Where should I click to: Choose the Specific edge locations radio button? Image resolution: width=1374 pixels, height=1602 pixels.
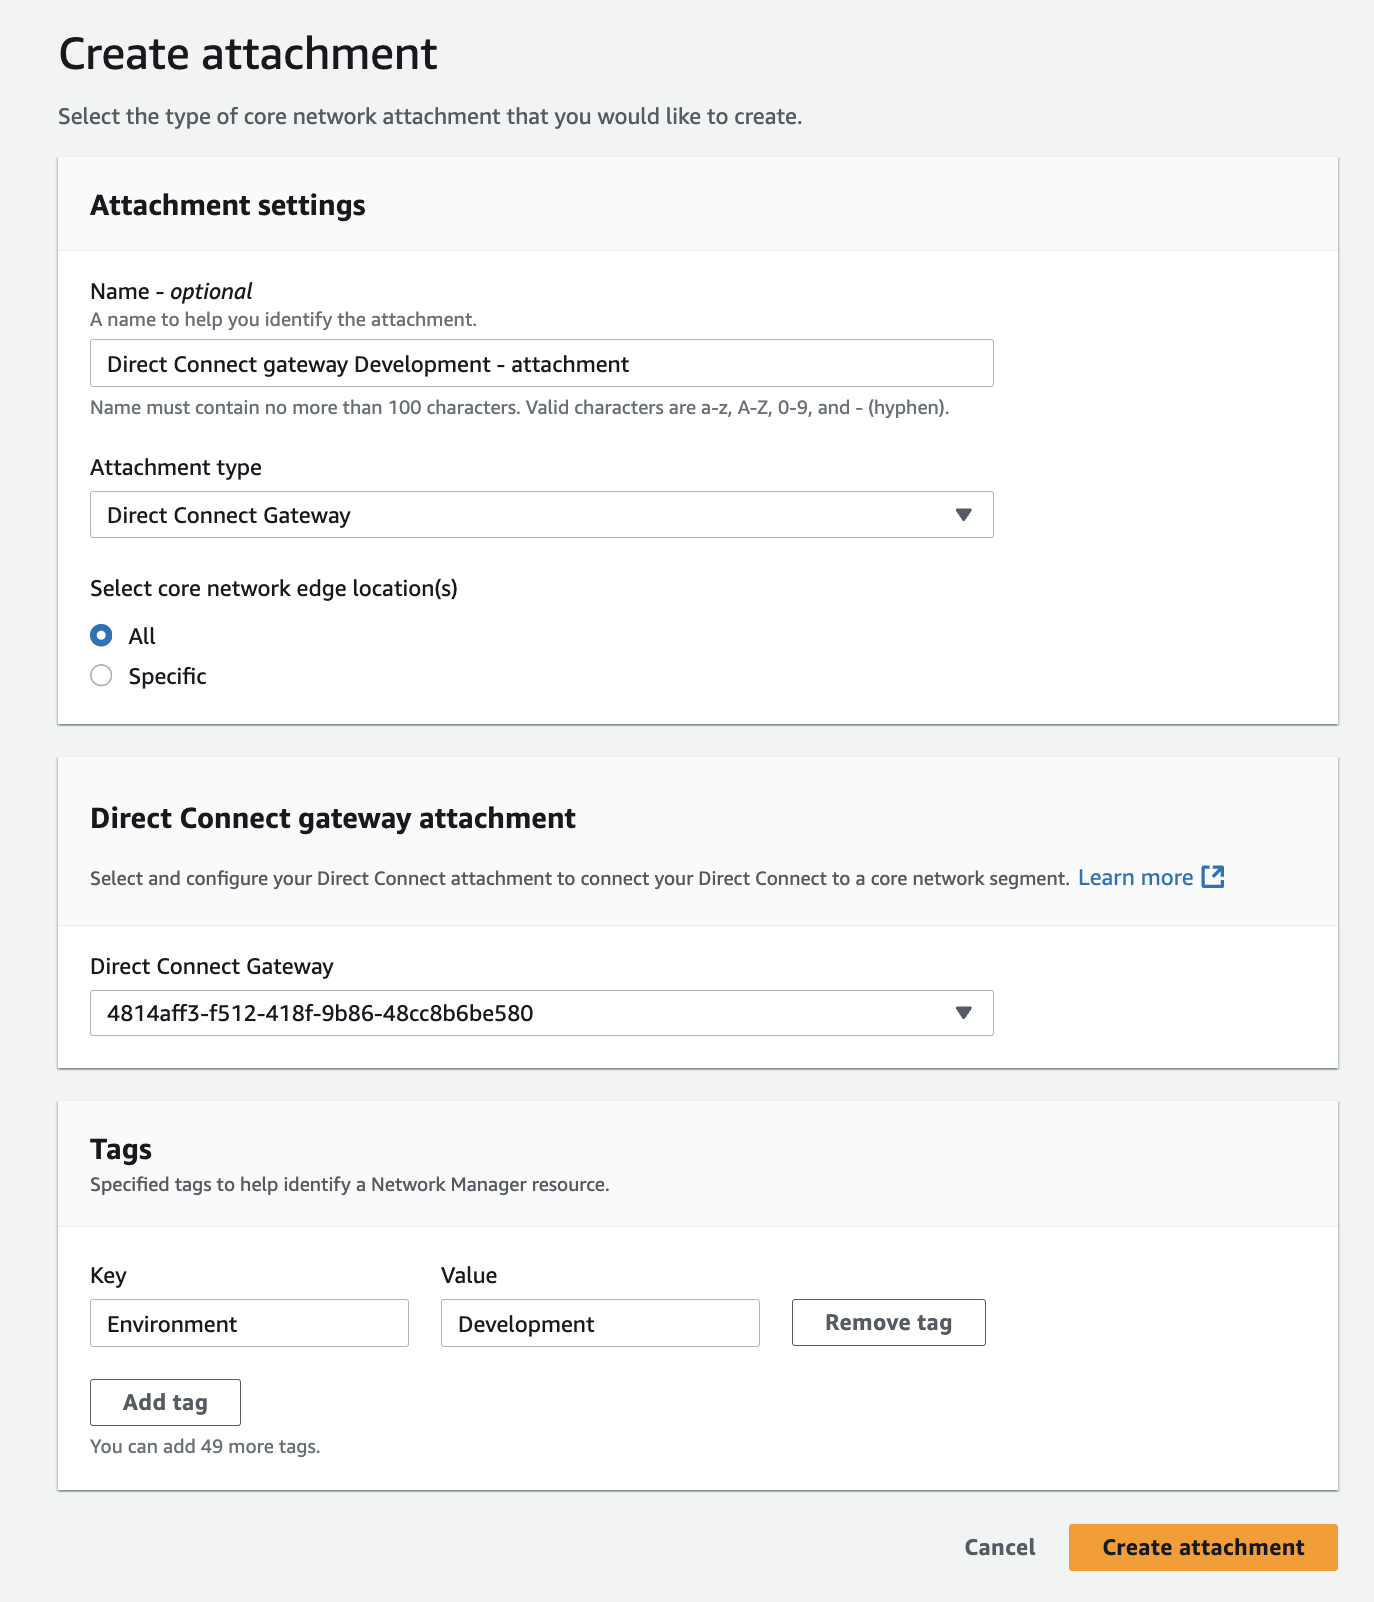pos(101,676)
